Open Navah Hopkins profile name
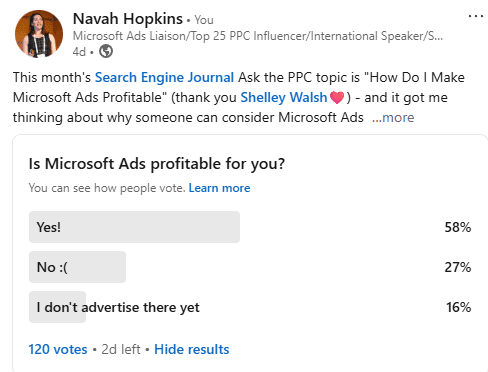Screen dimensions: 488x372 [x=128, y=19]
